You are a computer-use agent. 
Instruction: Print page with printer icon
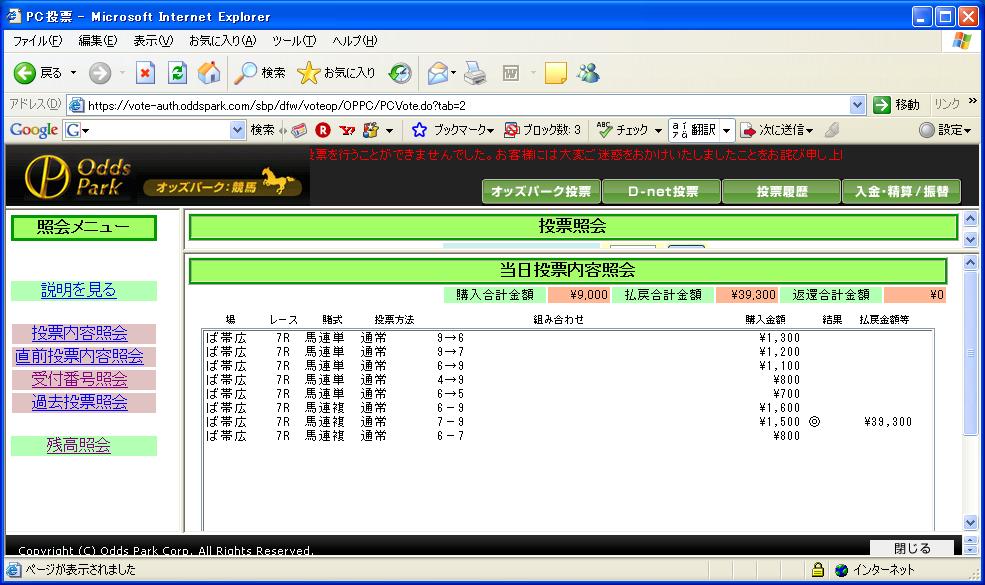[475, 74]
